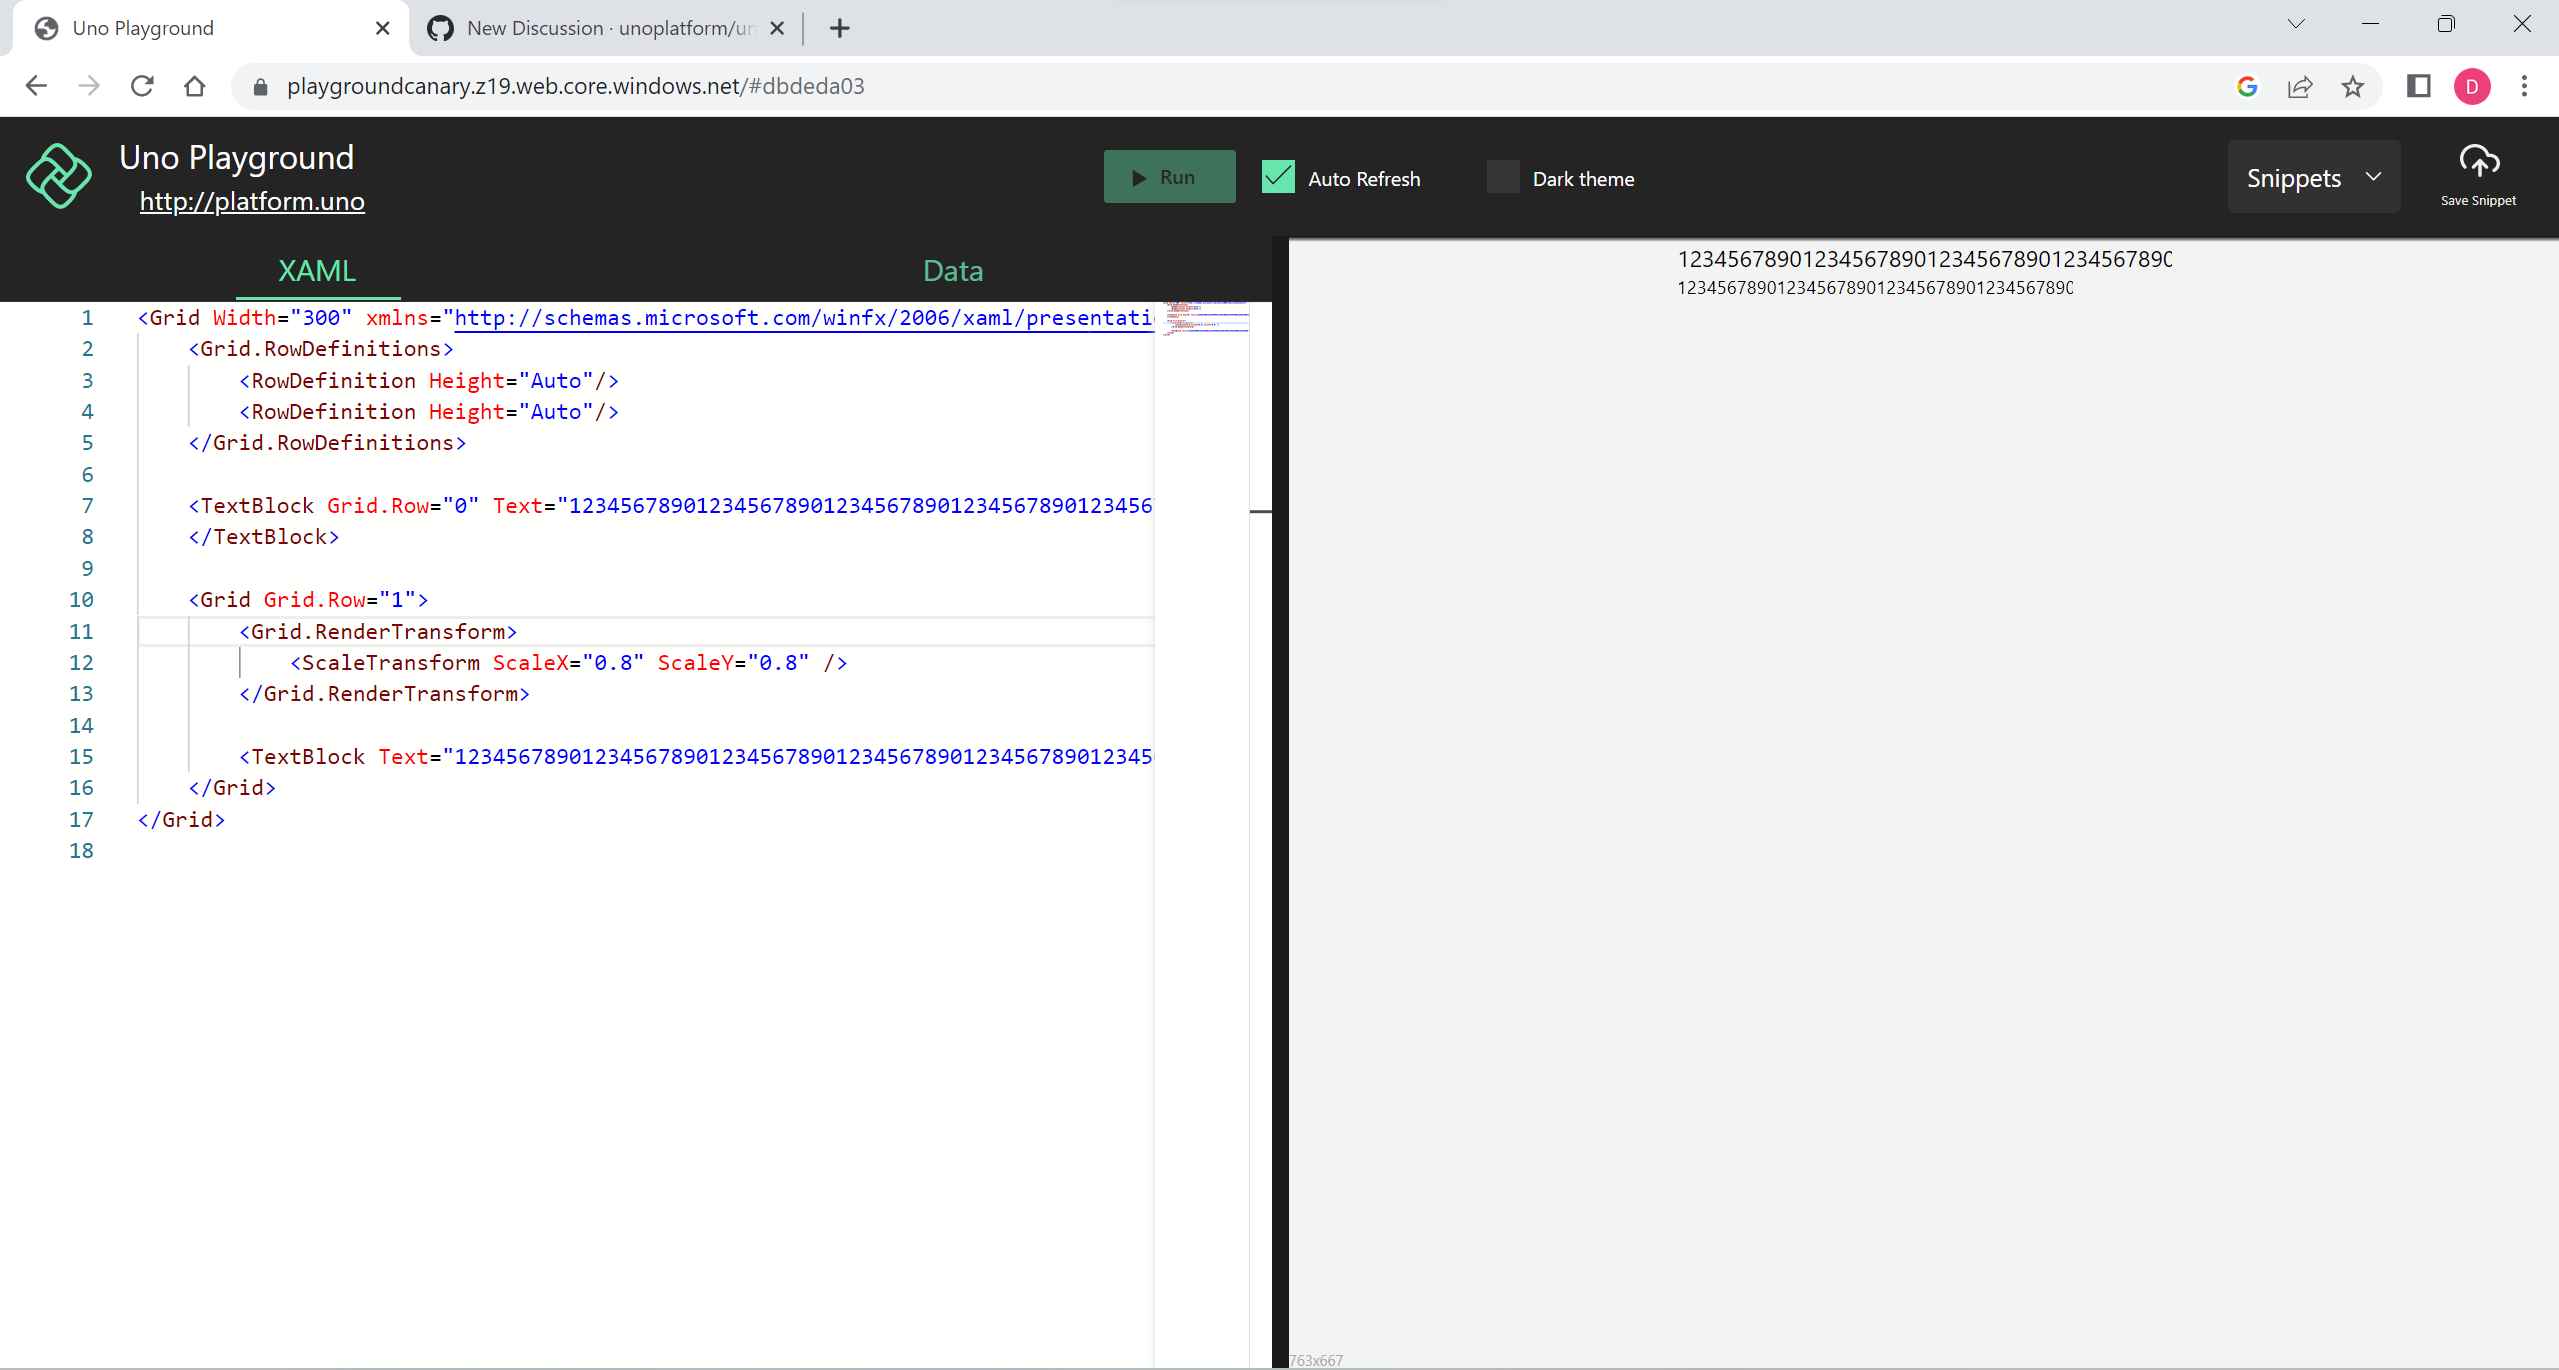Image resolution: width=2559 pixels, height=1370 pixels.
Task: Open the tab search chevron
Action: point(2295,23)
